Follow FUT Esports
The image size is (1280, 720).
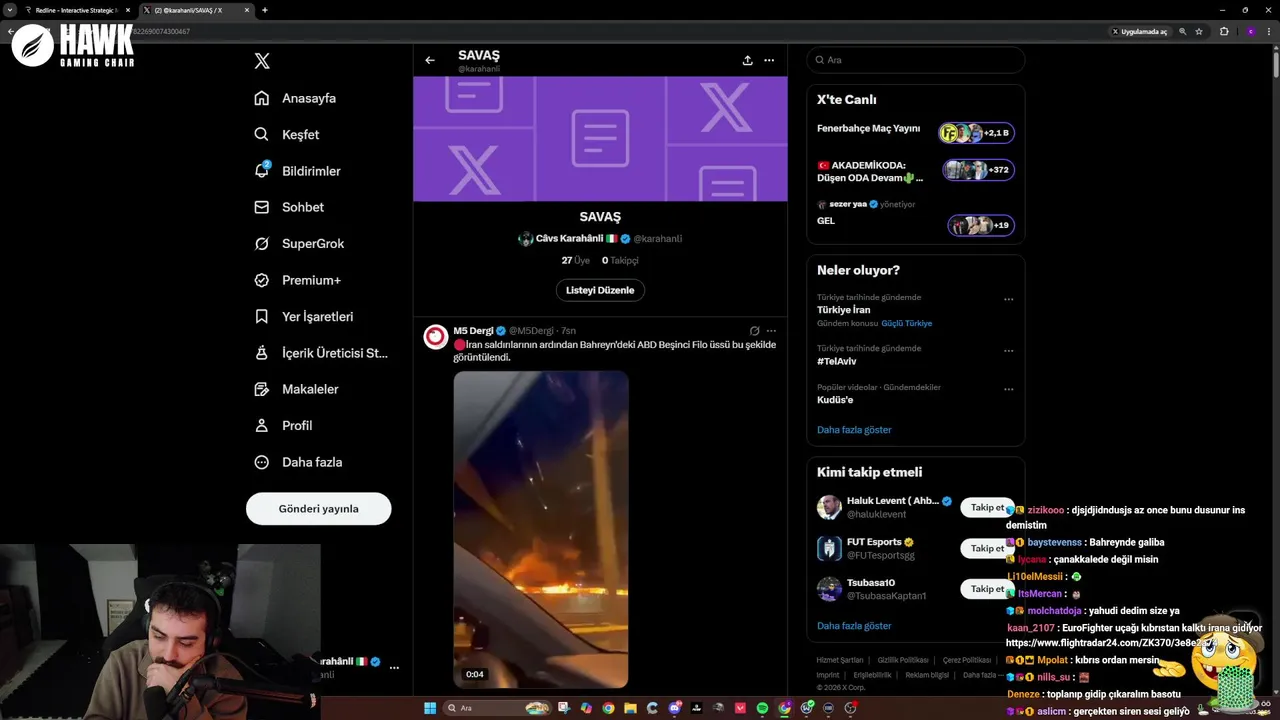[987, 548]
